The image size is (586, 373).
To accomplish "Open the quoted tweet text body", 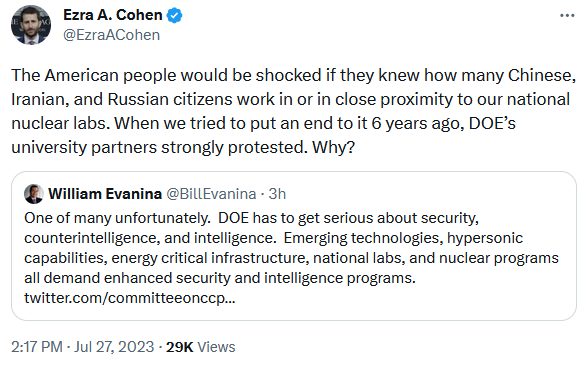I will point(292,258).
